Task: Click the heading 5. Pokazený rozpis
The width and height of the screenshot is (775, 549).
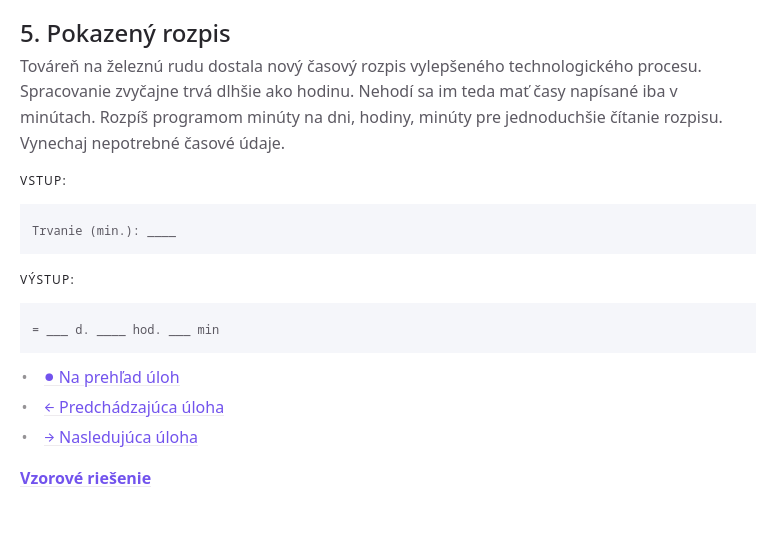Action: [x=125, y=33]
